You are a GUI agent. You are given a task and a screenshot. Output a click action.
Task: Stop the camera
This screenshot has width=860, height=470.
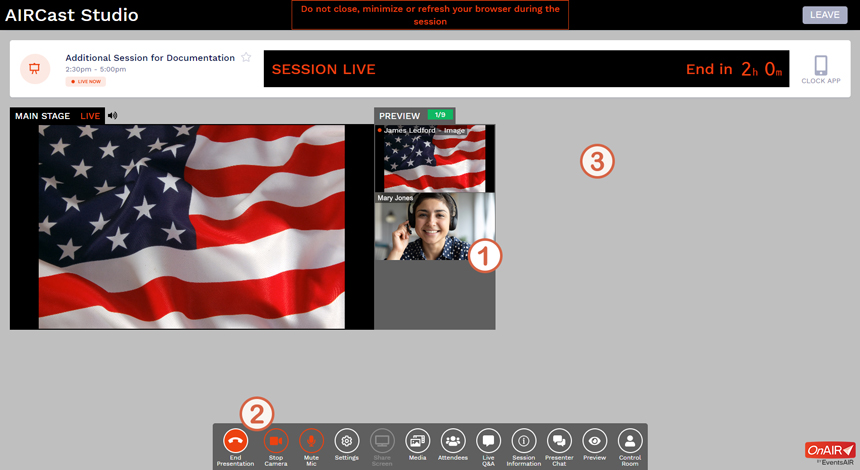click(276, 441)
